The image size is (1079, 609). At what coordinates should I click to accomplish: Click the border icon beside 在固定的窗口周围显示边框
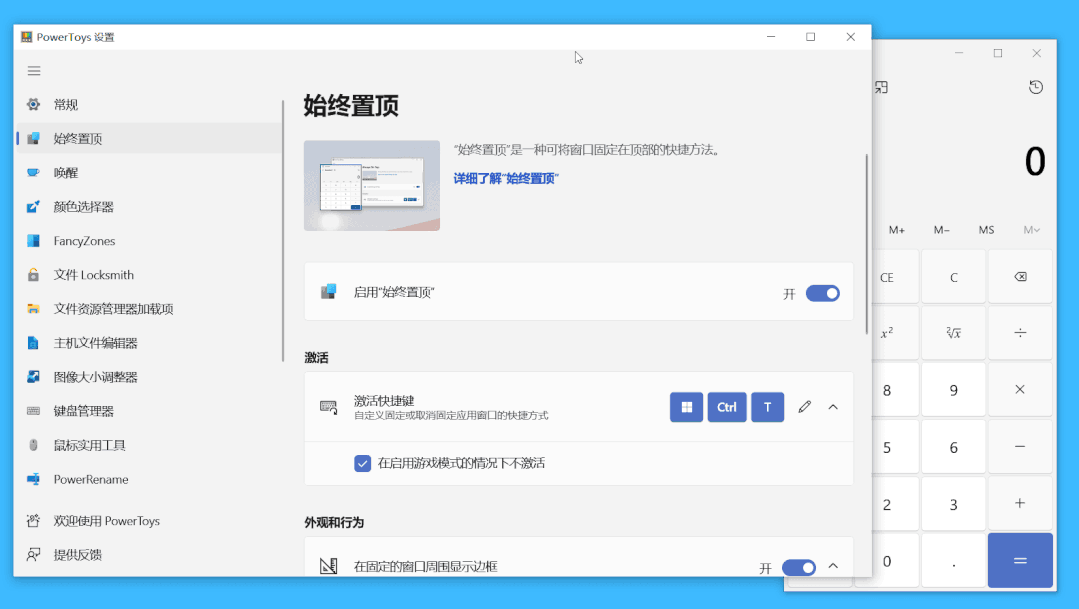[328, 566]
